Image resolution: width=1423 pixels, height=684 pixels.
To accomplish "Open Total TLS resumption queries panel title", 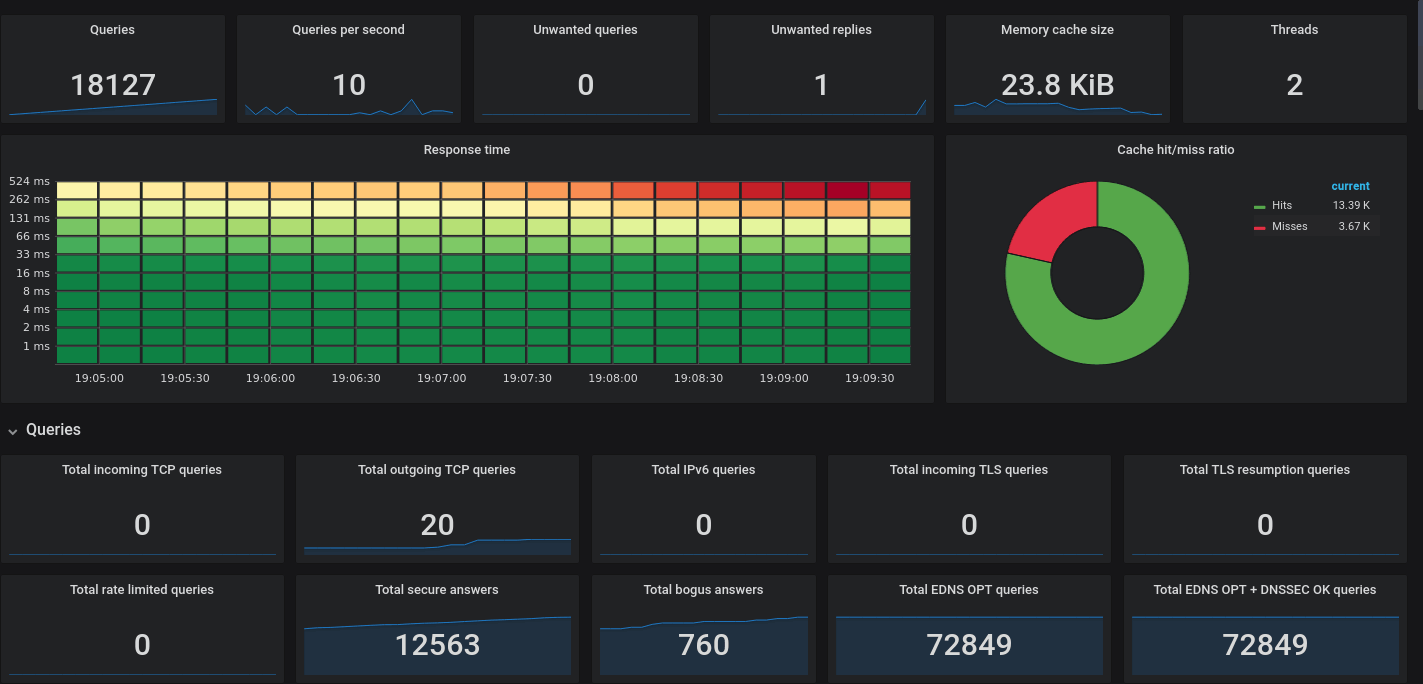I will (1265, 470).
